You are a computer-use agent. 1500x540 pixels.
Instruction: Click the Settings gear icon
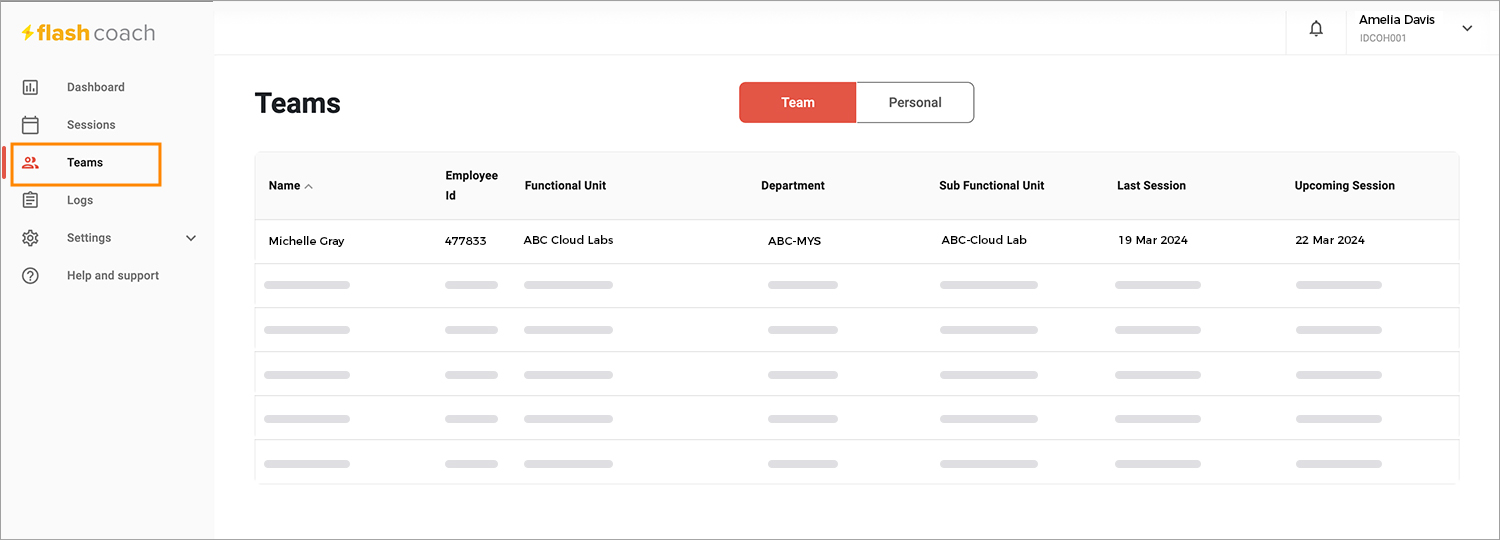(x=30, y=238)
